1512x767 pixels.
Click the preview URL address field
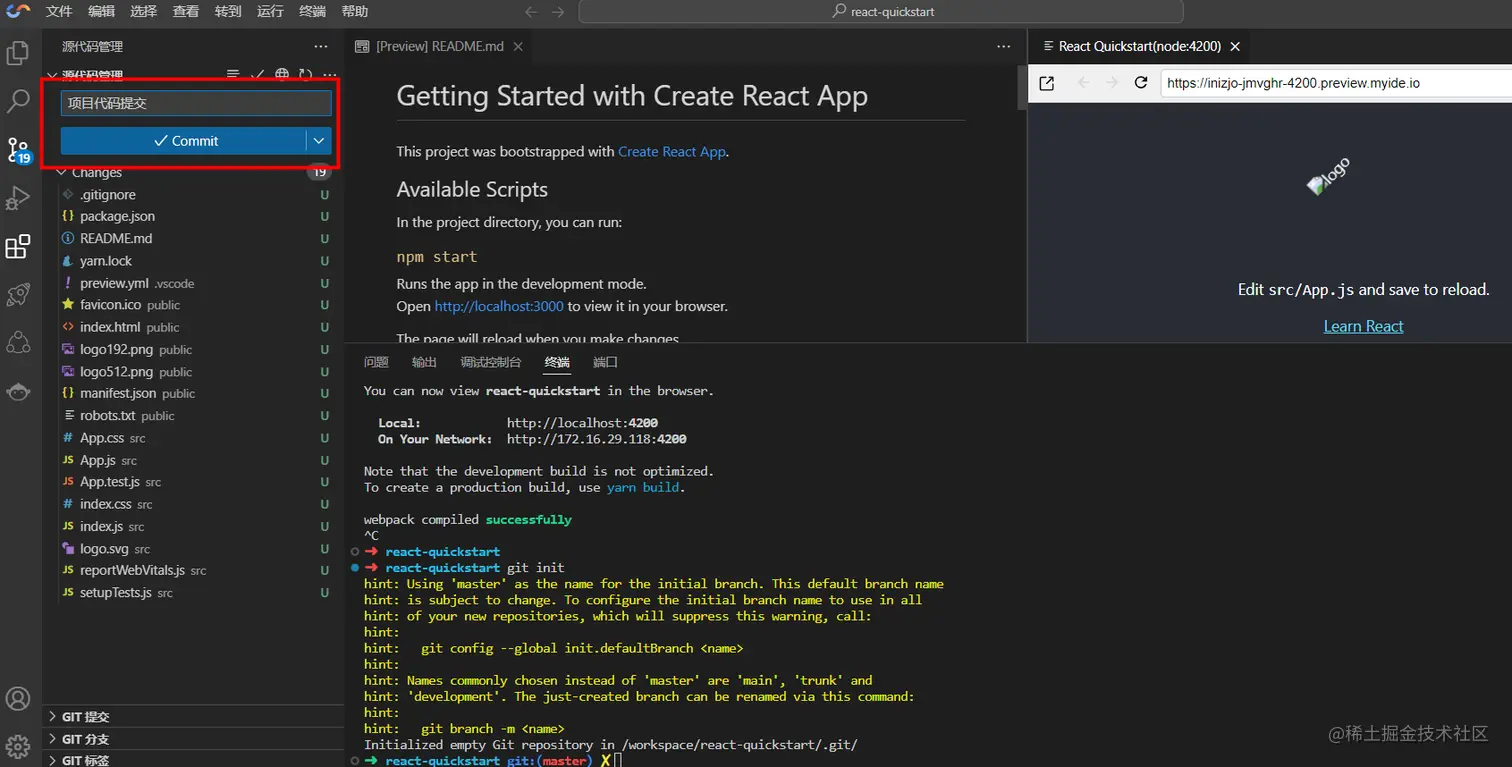pyautogui.click(x=1336, y=83)
